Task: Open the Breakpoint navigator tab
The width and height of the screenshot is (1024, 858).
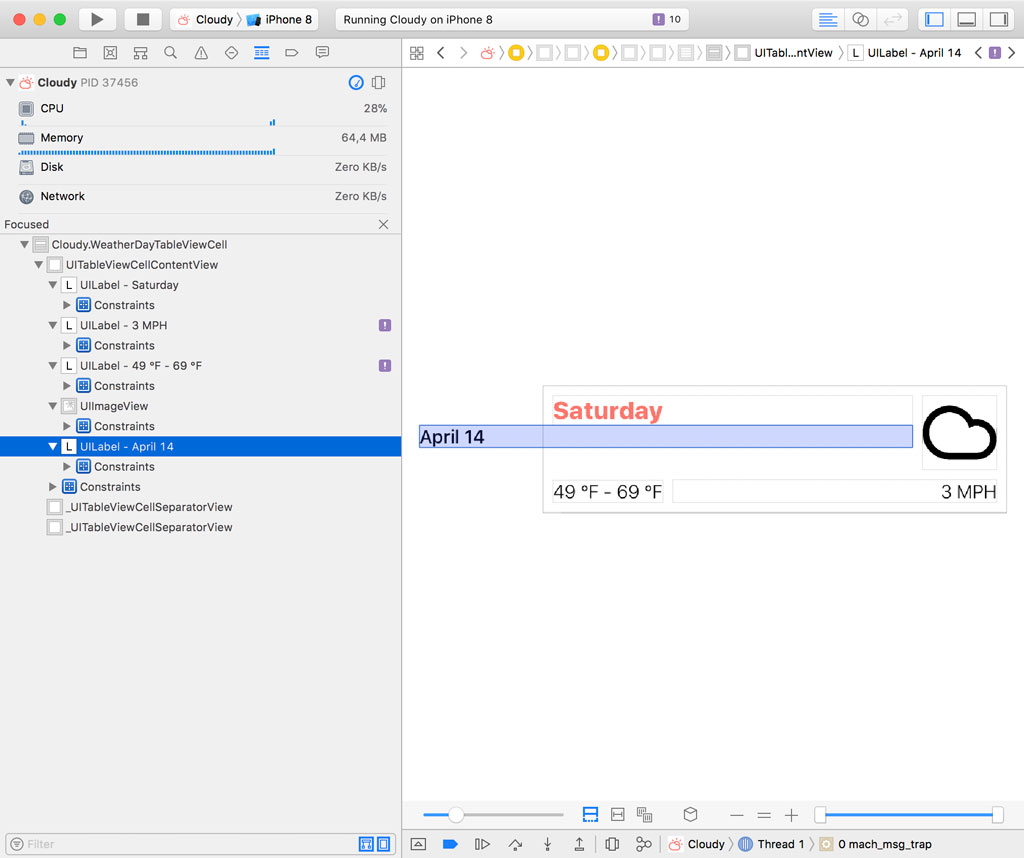Action: point(292,53)
